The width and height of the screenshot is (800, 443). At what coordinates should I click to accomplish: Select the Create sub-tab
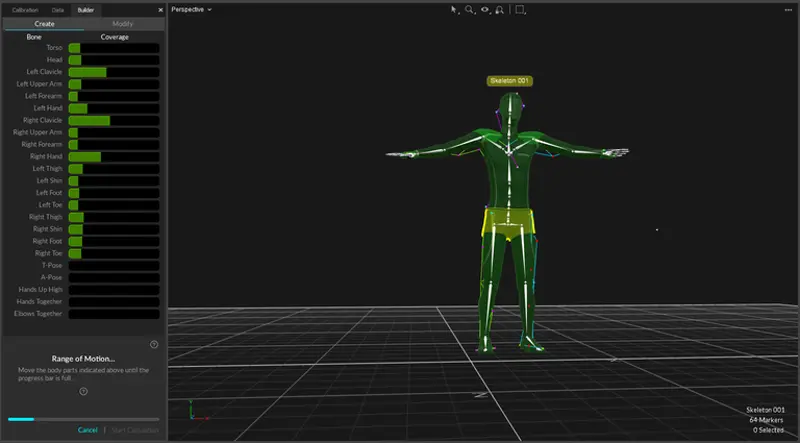pos(43,23)
